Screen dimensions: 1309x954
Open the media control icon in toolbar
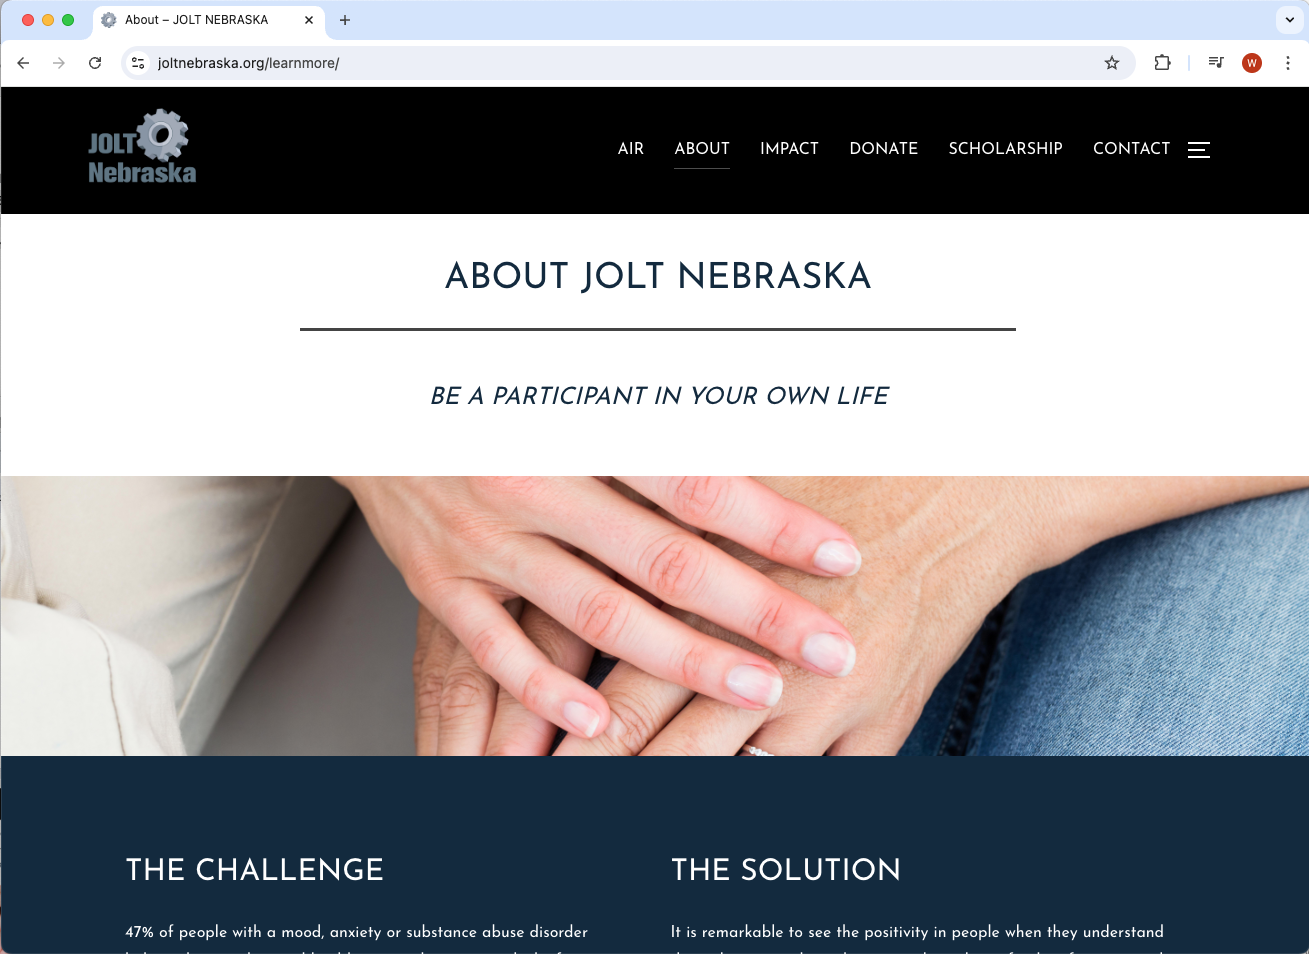tap(1216, 63)
